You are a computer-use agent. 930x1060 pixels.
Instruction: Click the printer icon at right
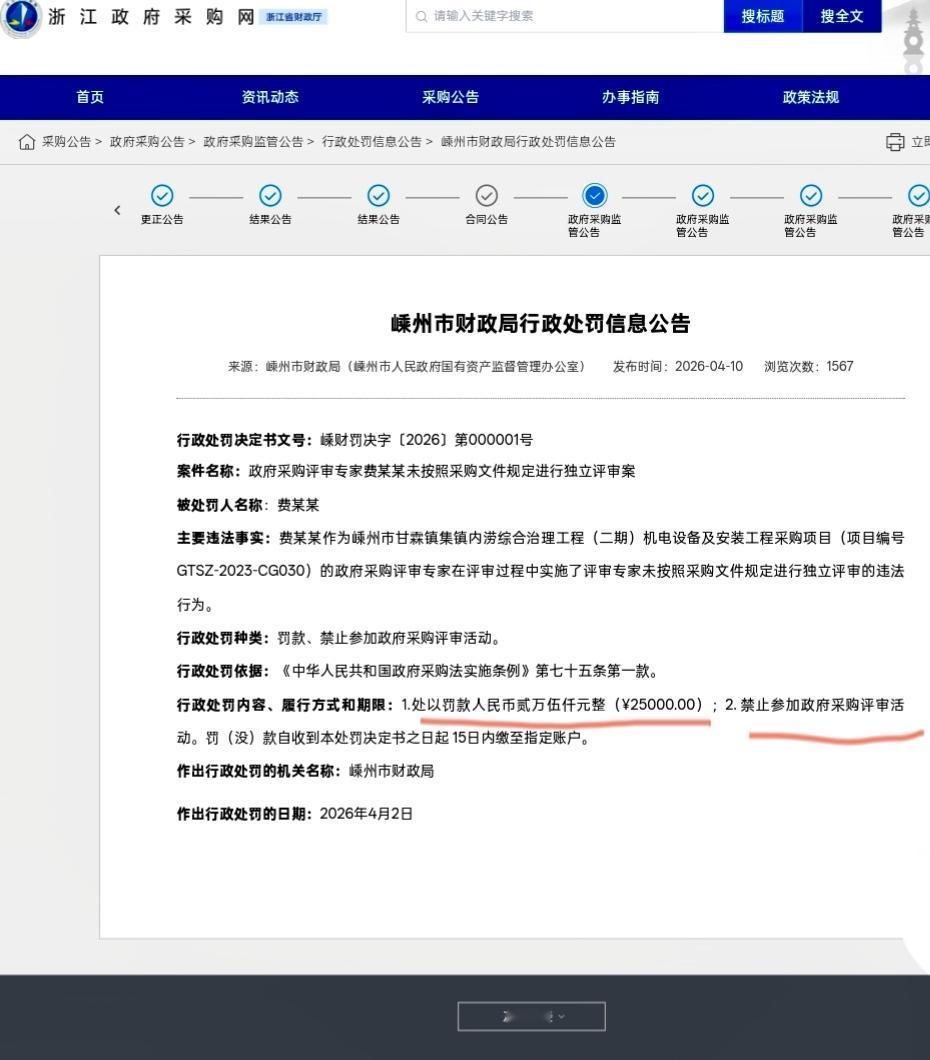(x=895, y=142)
